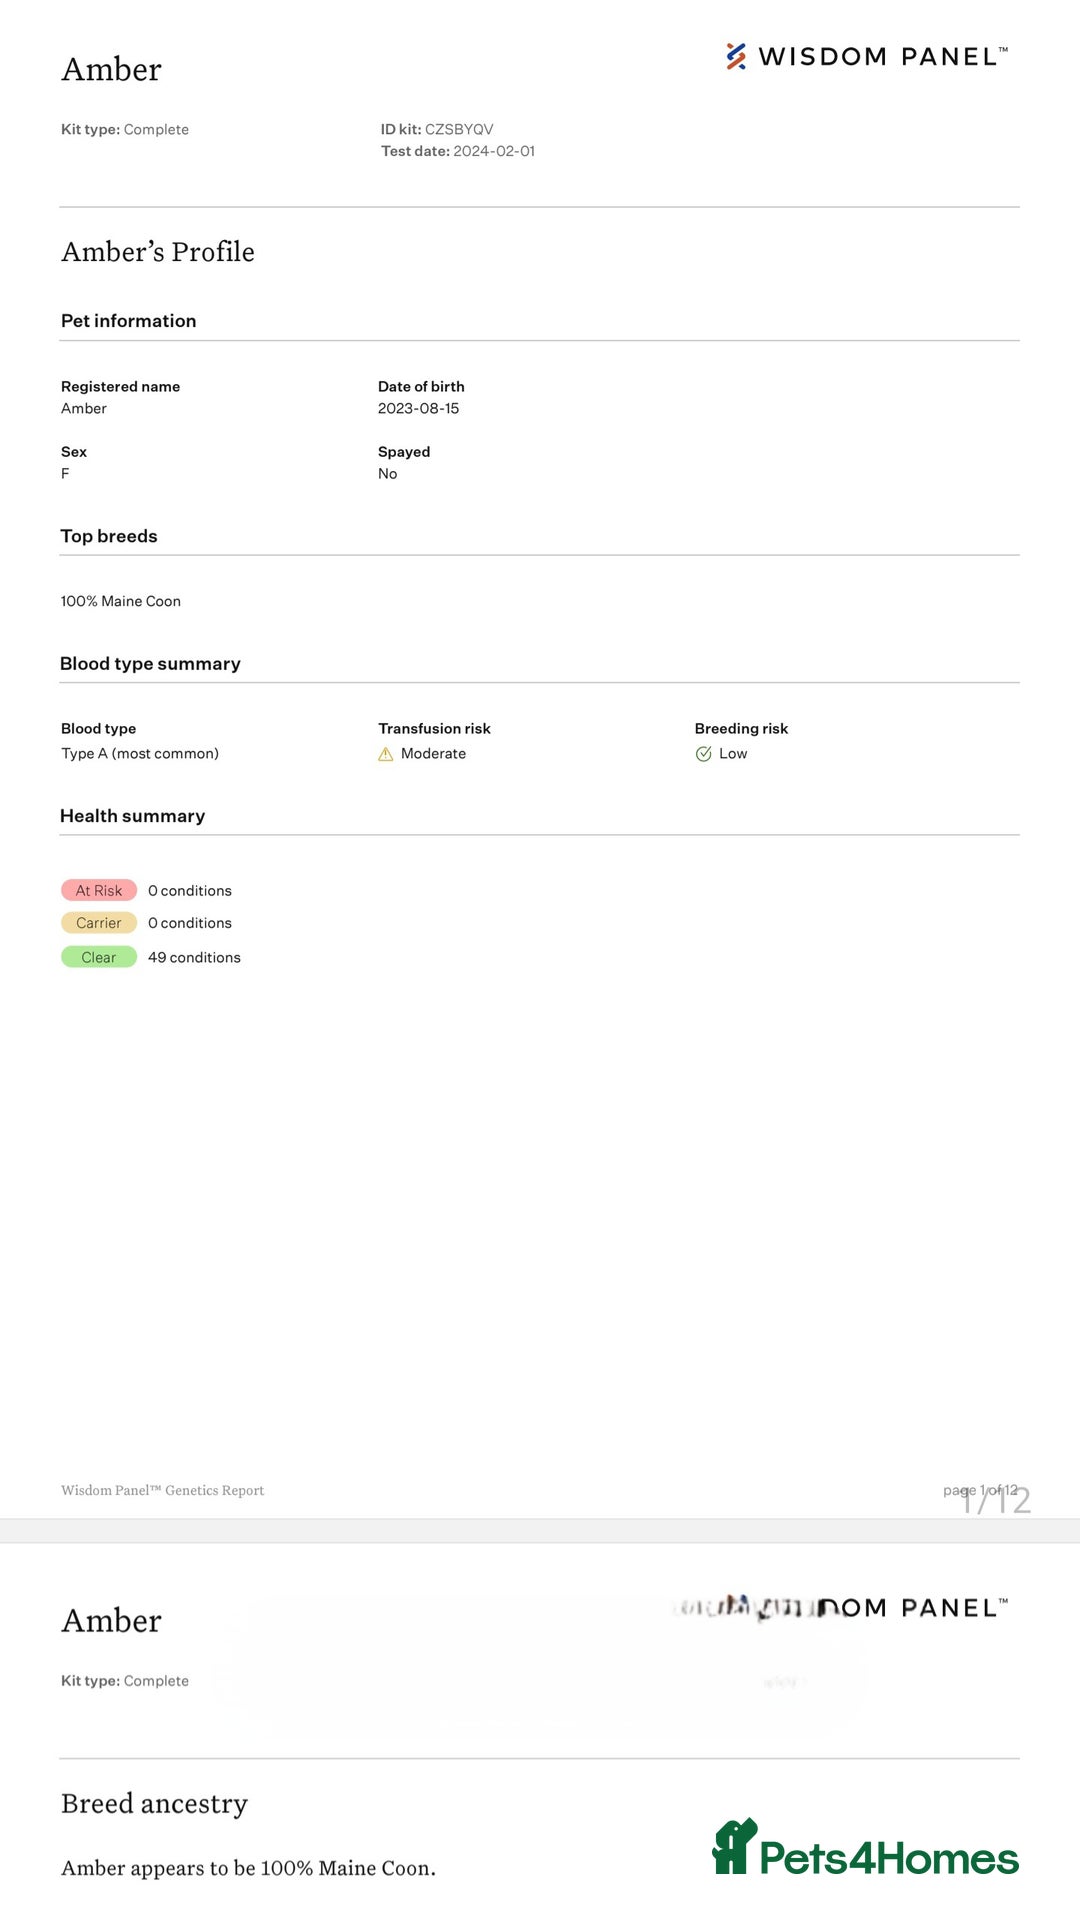Click the Type A blood type value

pyautogui.click(x=140, y=754)
